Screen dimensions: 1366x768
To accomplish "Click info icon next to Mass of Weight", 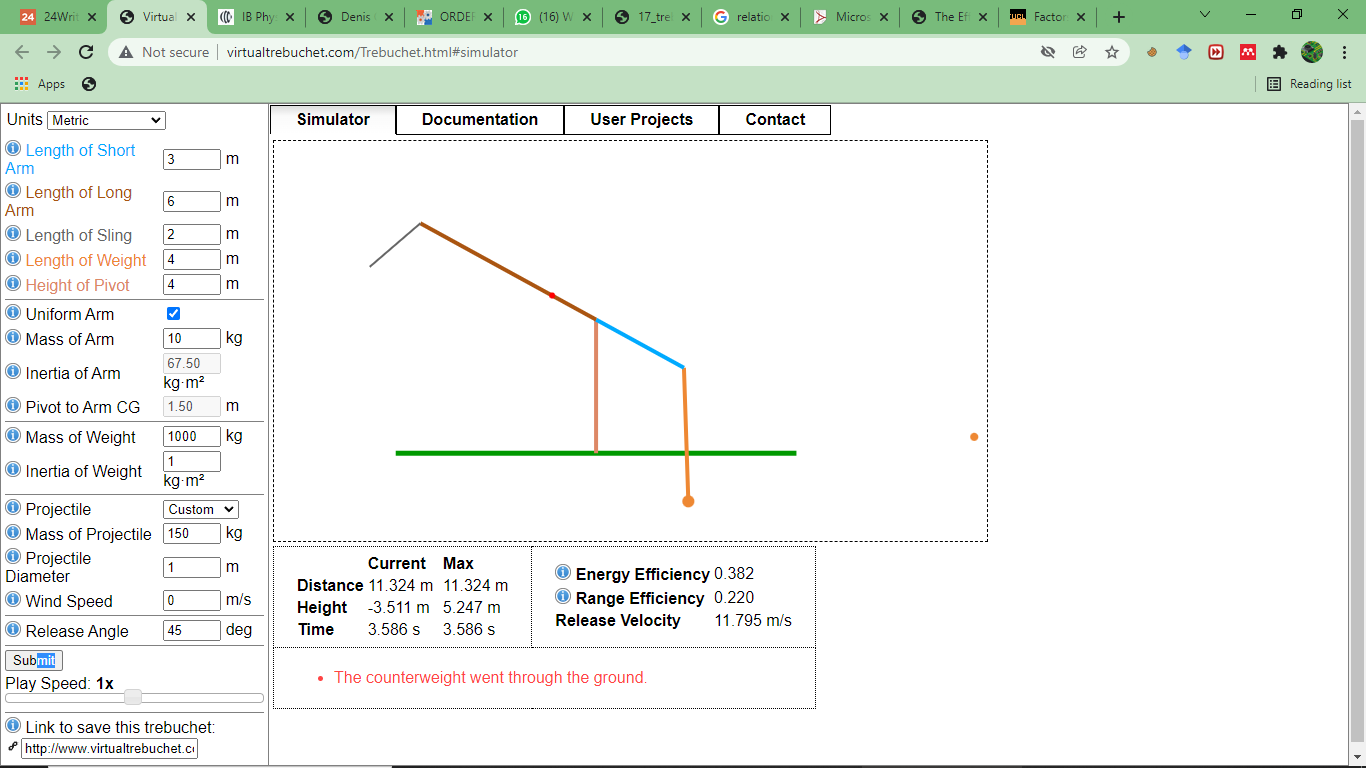I will coord(13,436).
